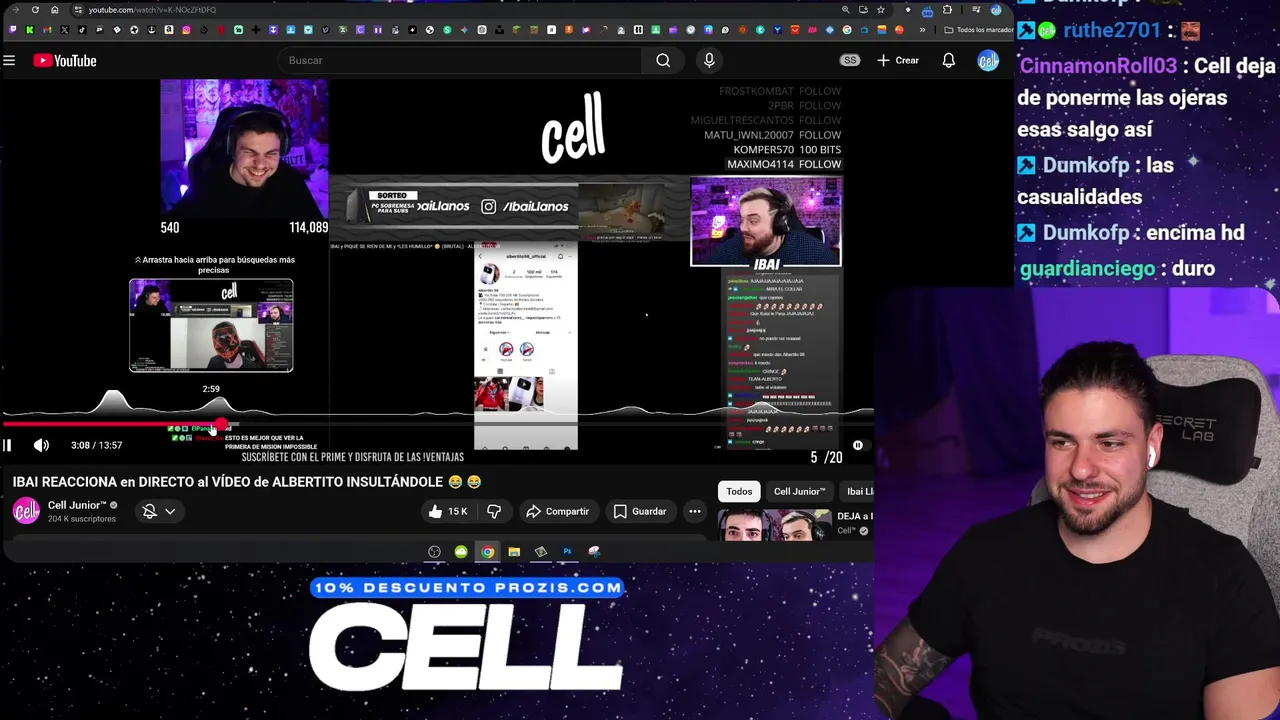
Task: Open Photoshop from the dock
Action: [567, 551]
